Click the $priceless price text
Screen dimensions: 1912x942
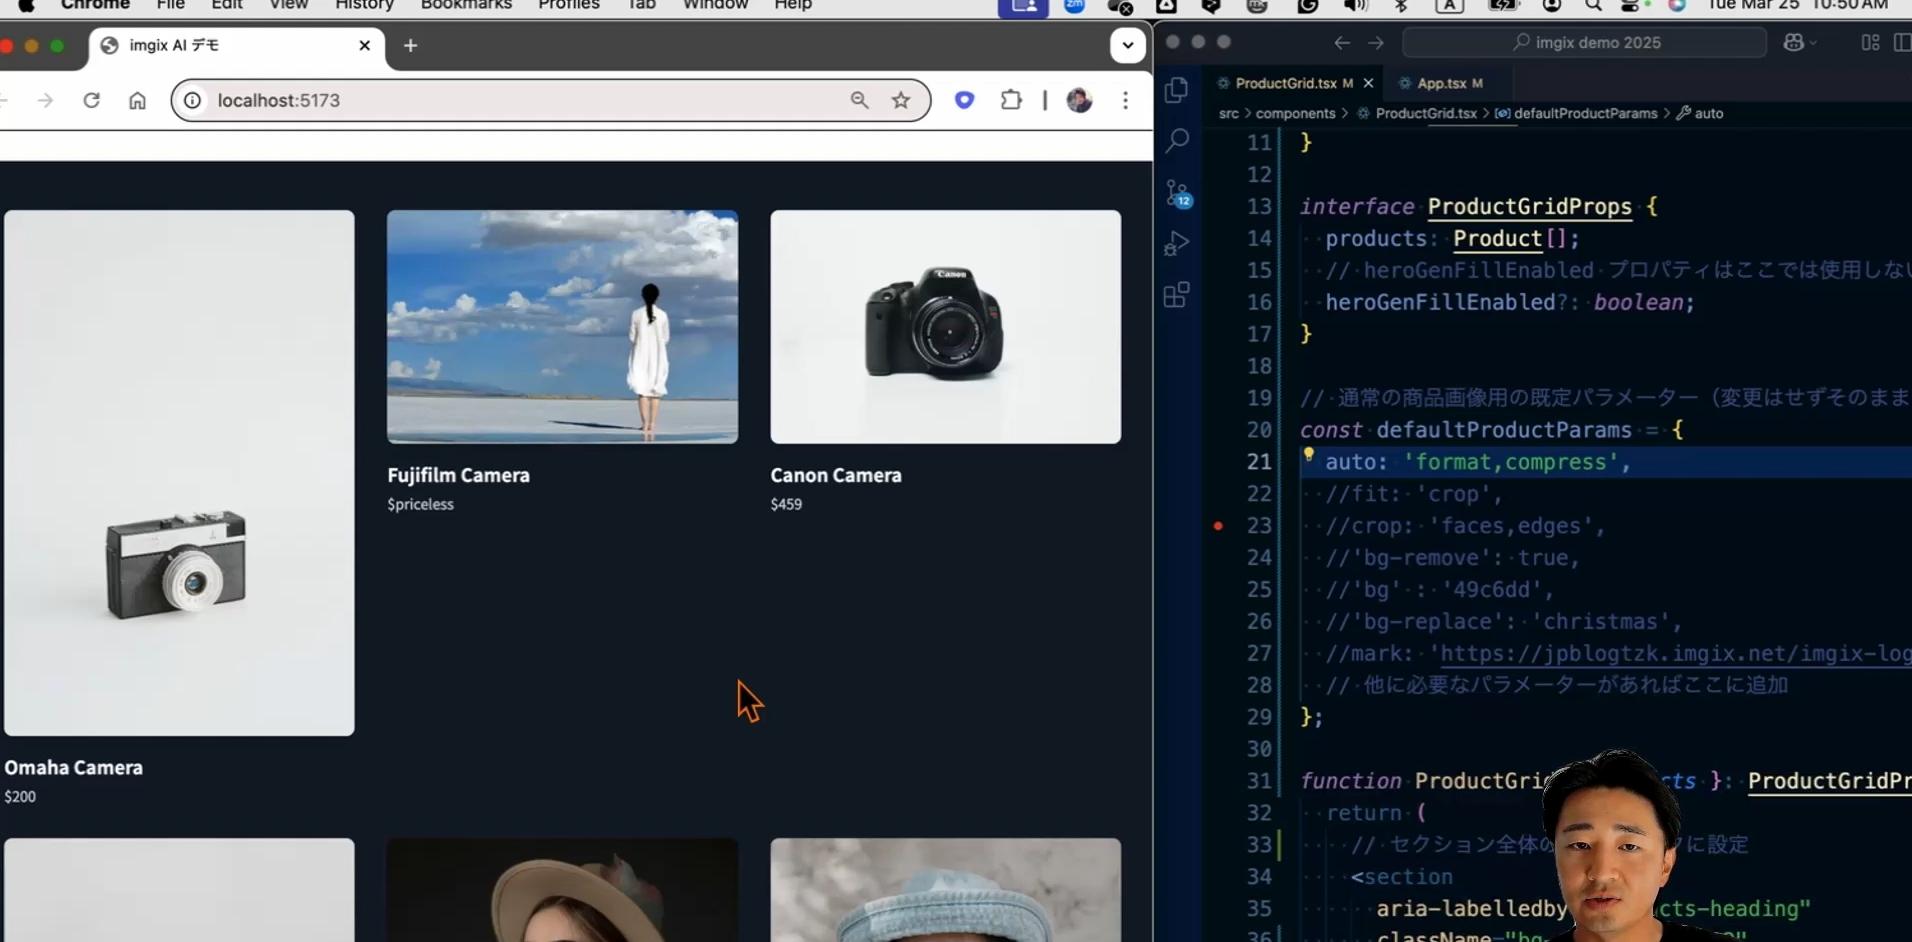(420, 504)
